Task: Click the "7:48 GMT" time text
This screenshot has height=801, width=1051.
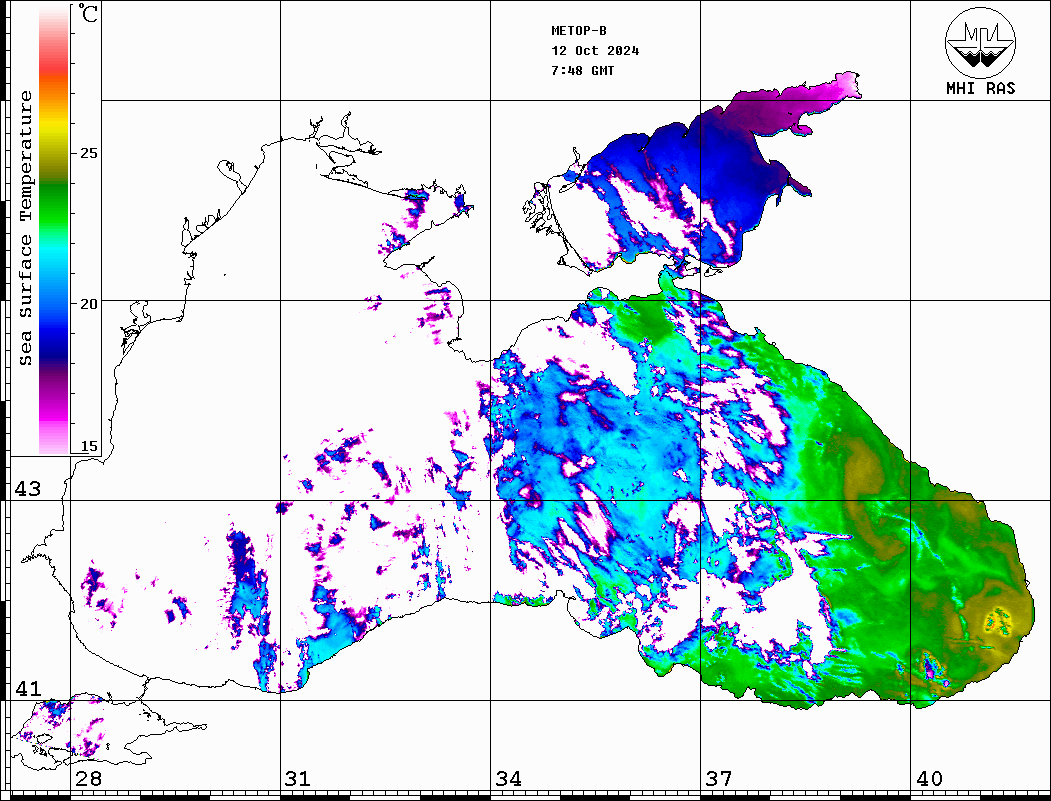Action: tap(582, 70)
